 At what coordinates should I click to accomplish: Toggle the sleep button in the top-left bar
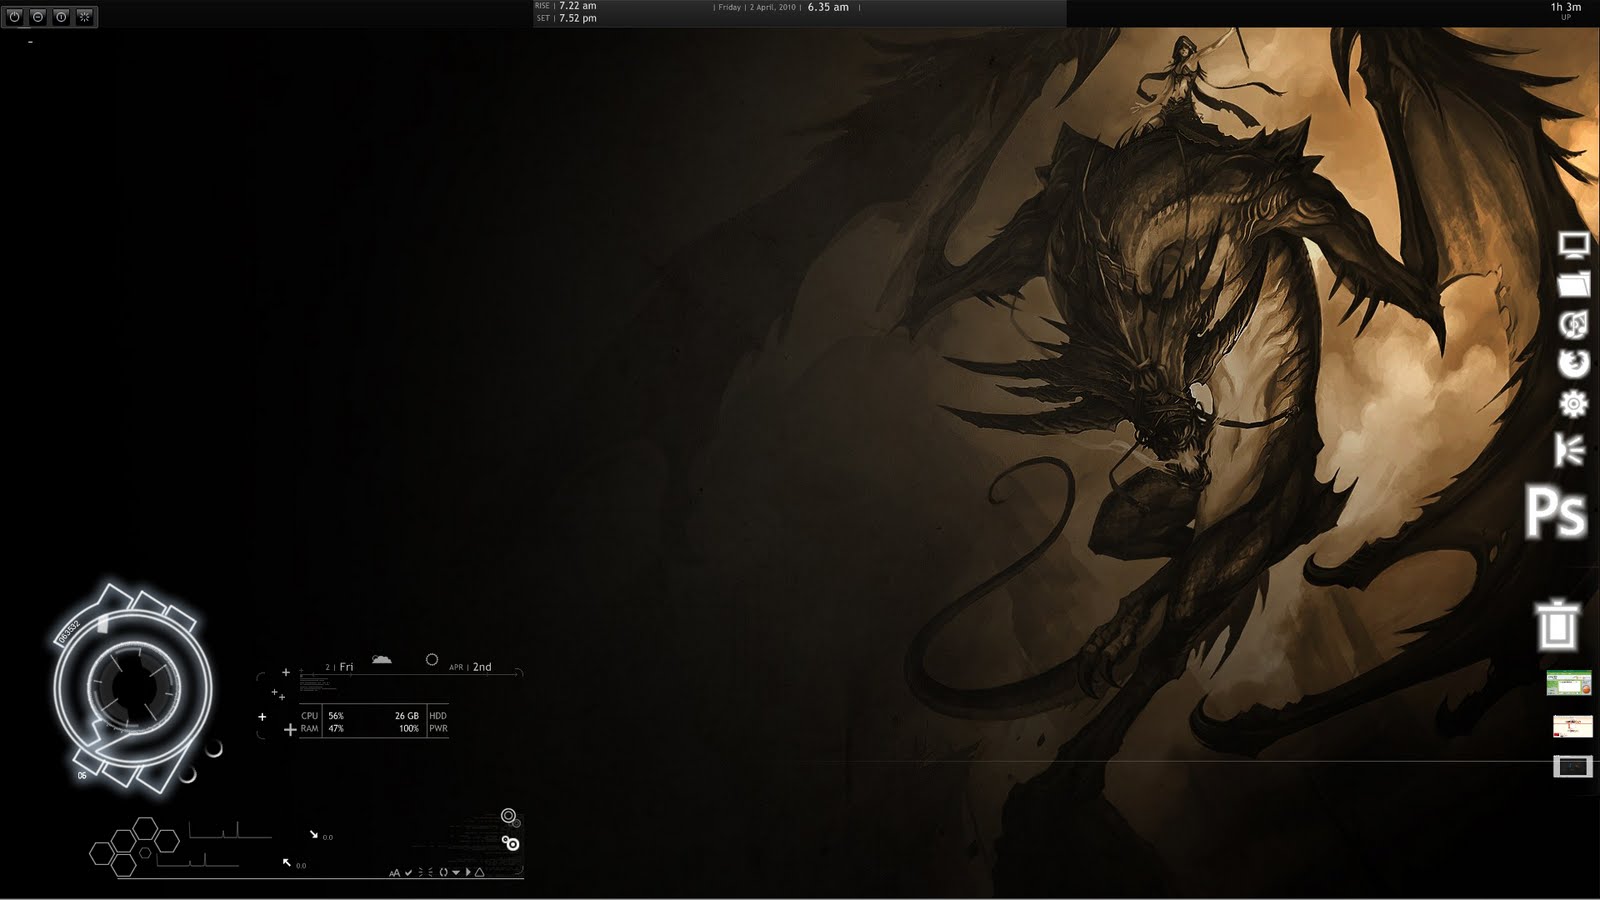[x=36, y=16]
